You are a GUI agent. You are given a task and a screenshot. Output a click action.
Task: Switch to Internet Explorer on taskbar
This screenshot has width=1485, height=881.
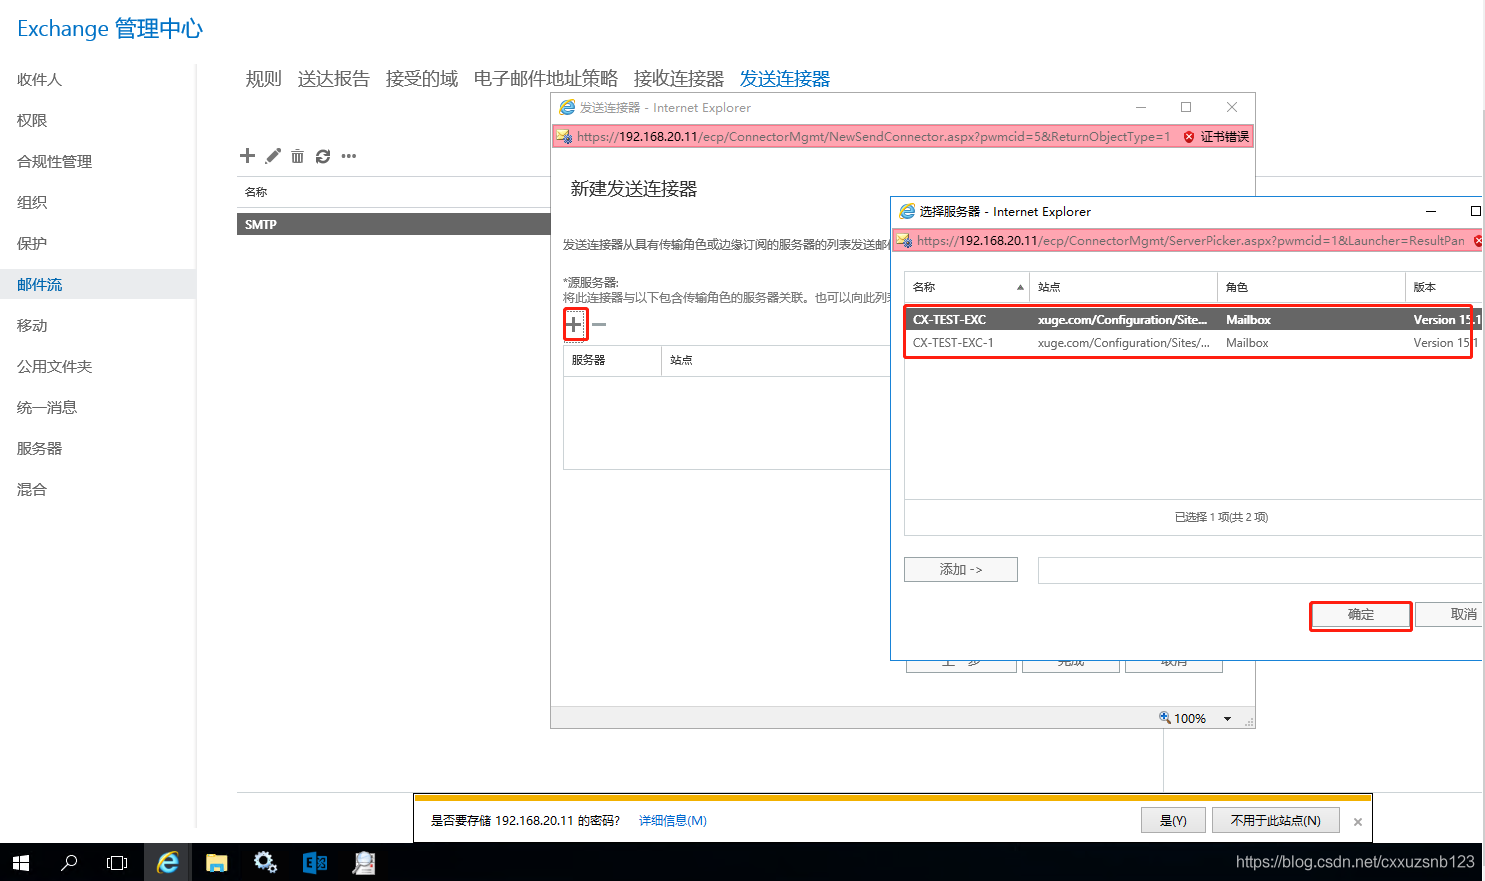pos(167,862)
